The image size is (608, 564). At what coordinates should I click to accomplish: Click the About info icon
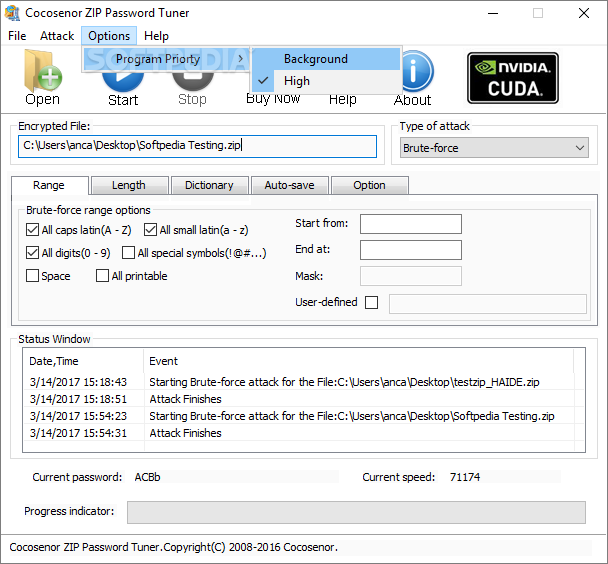point(416,72)
